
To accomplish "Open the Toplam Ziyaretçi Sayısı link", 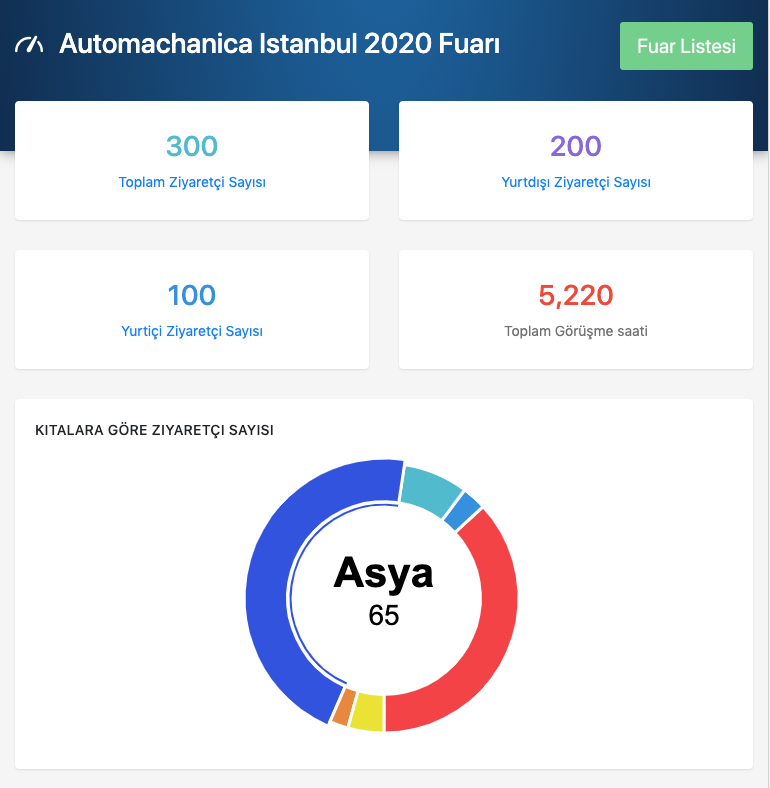I will click(x=192, y=183).
